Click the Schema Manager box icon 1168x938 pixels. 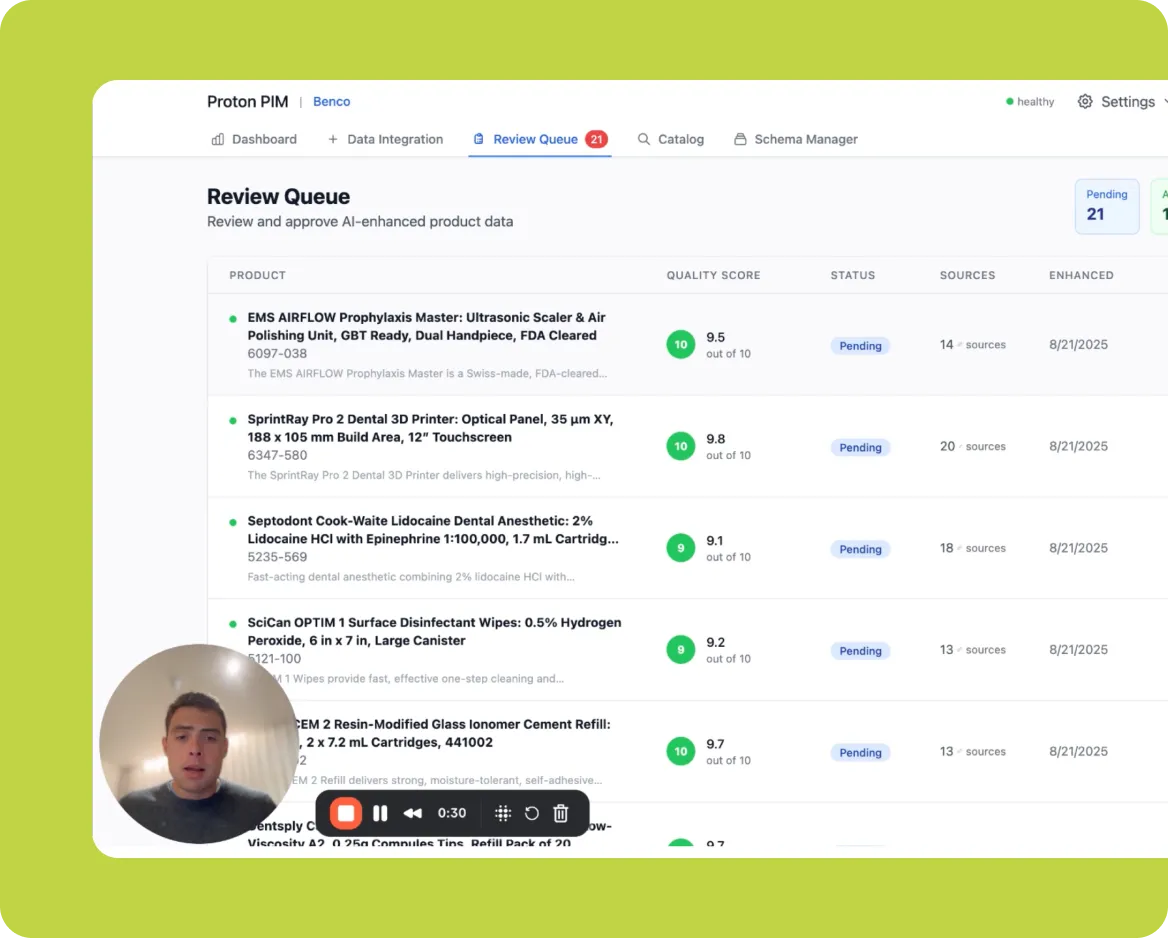pos(740,139)
